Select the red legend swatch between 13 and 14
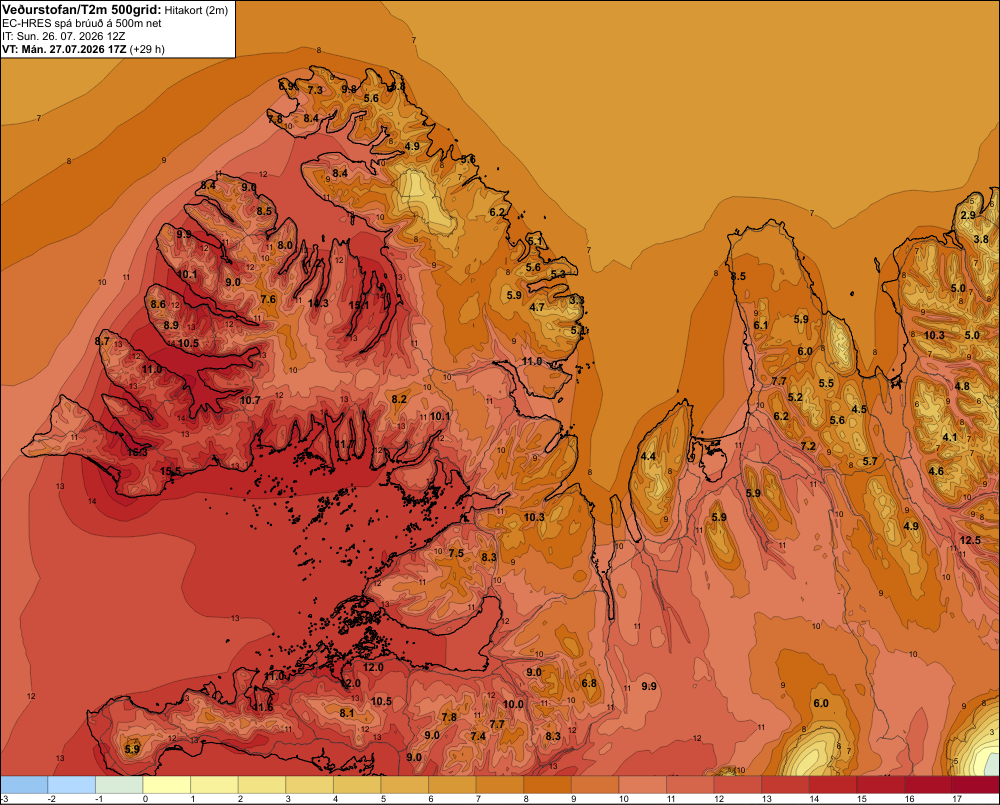The width and height of the screenshot is (1000, 805). point(785,785)
